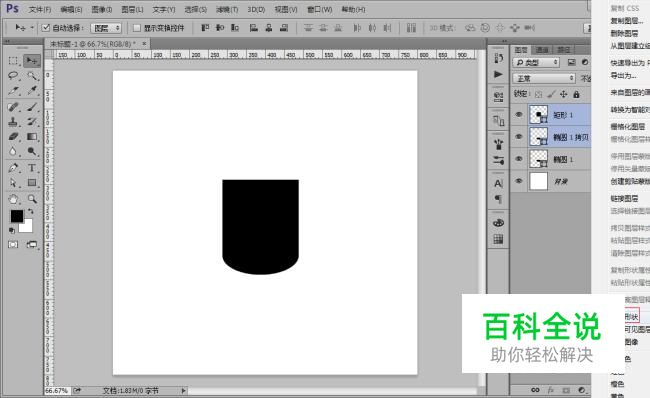Select the Hand tool

(x=13, y=199)
